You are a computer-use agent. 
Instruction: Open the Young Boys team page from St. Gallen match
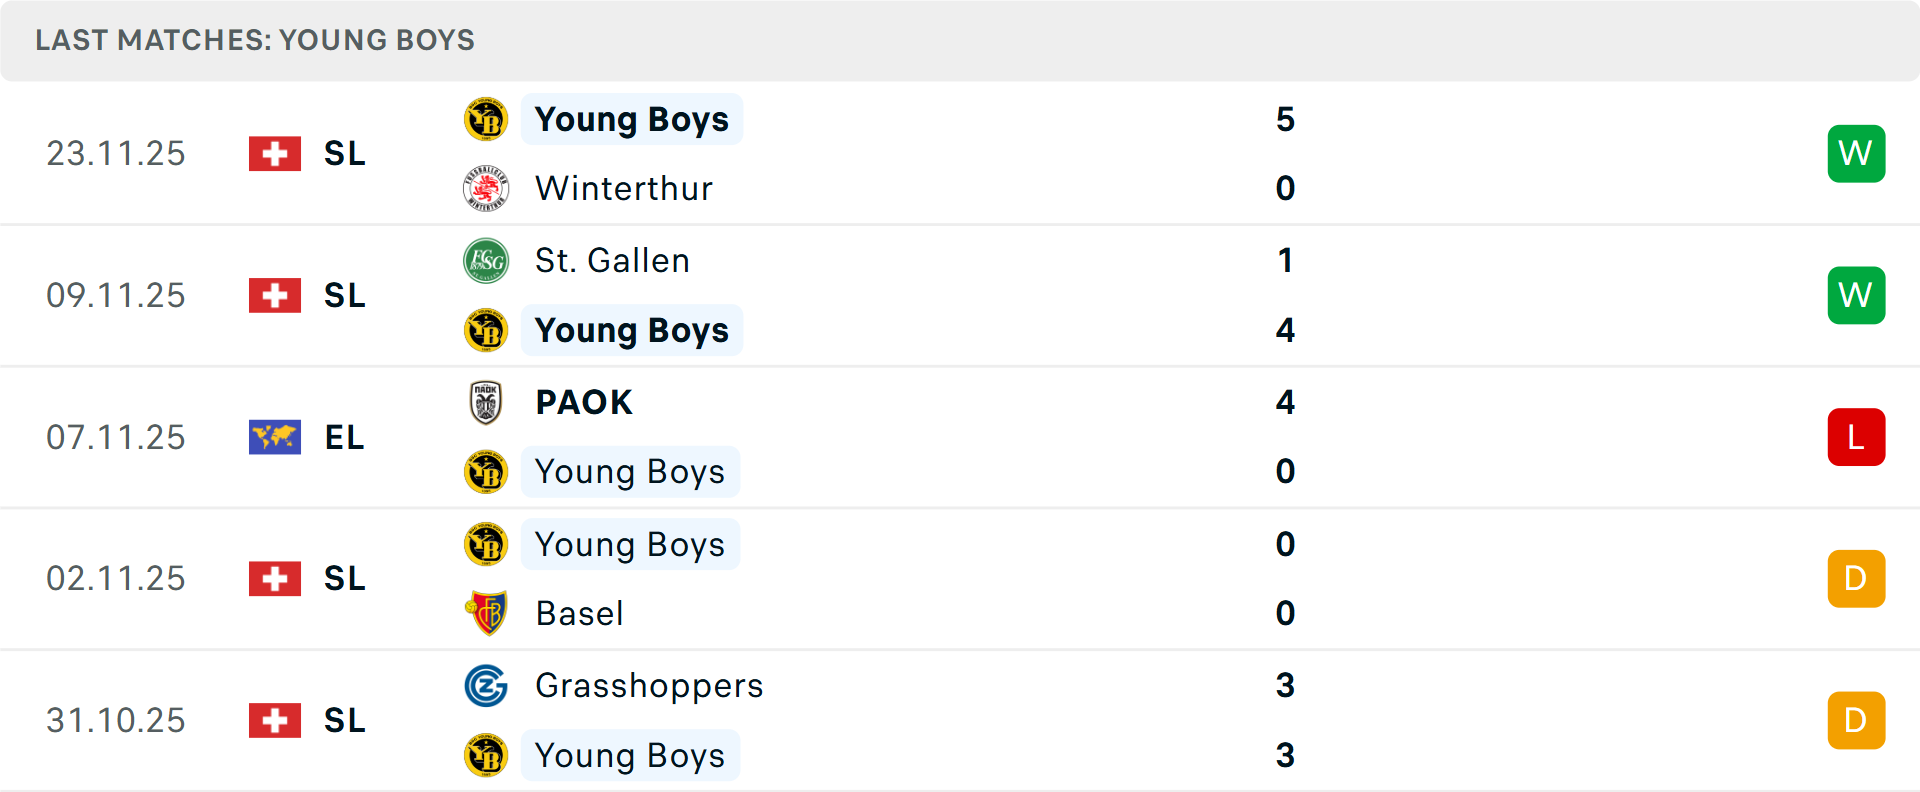coord(632,330)
